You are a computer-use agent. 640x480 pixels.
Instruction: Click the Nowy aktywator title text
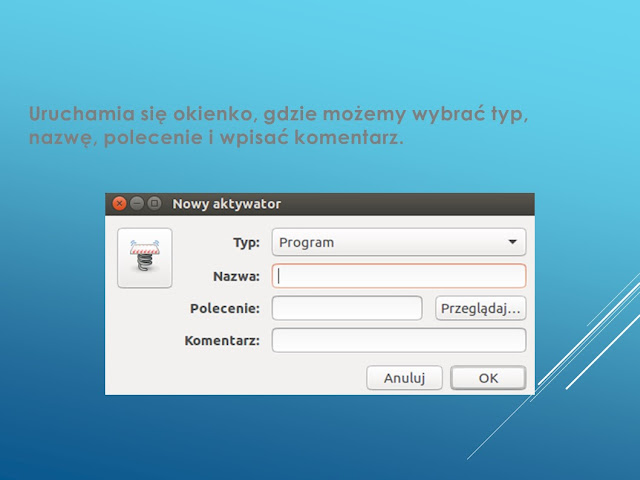point(227,204)
